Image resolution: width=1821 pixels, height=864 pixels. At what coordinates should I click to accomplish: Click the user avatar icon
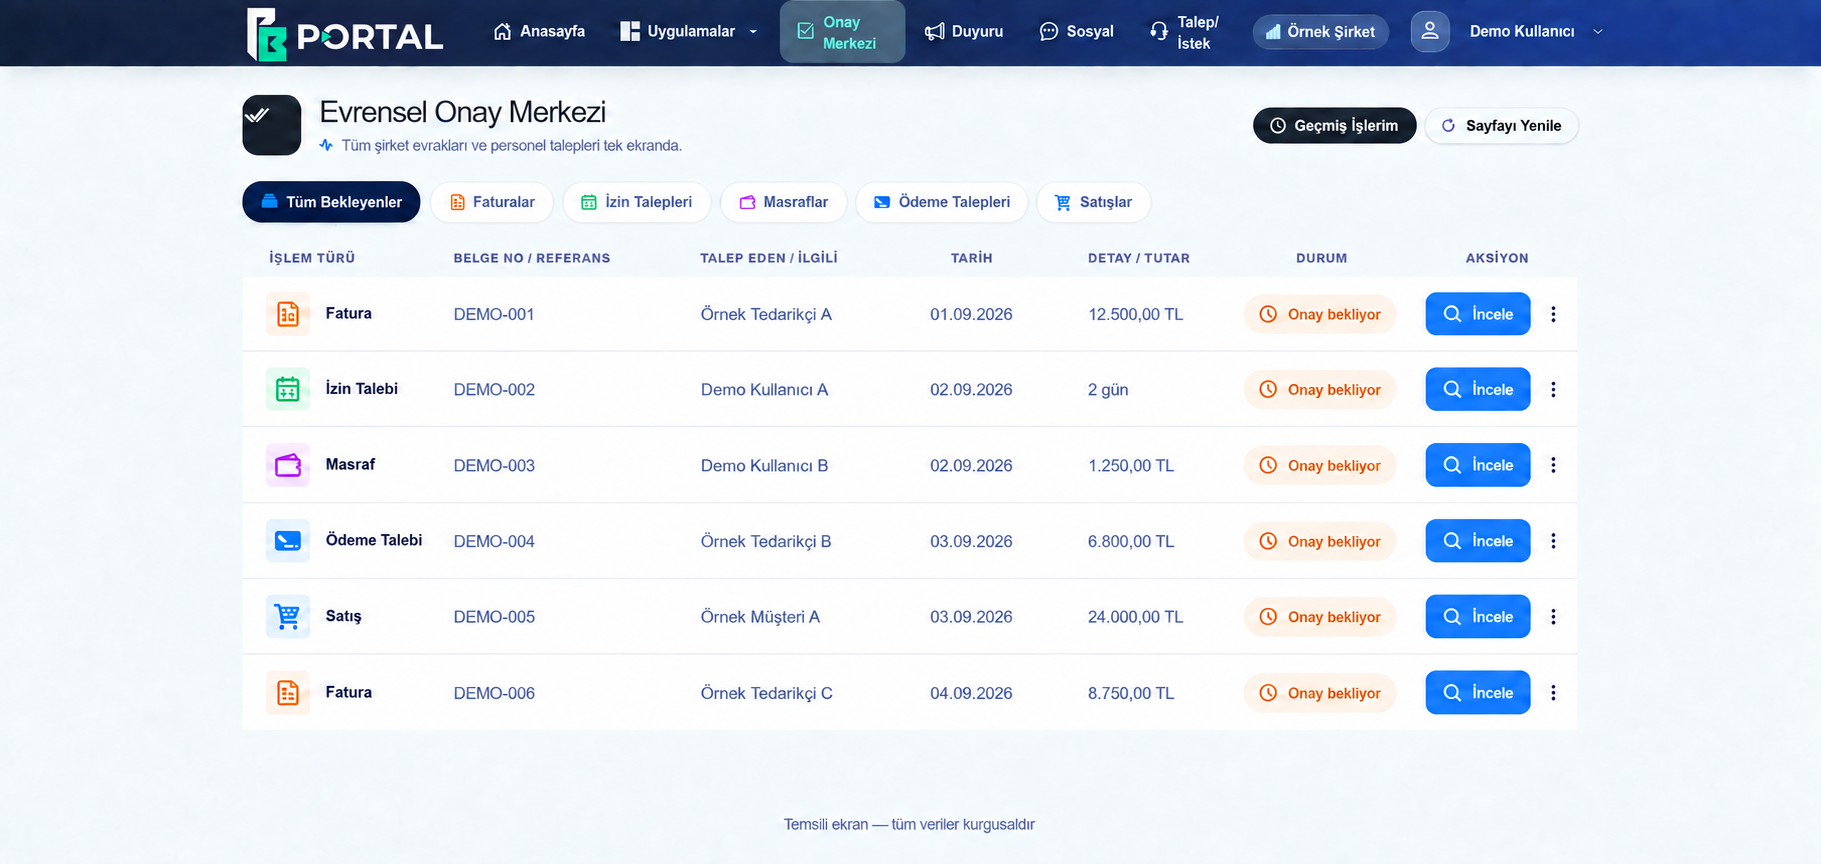click(1430, 31)
